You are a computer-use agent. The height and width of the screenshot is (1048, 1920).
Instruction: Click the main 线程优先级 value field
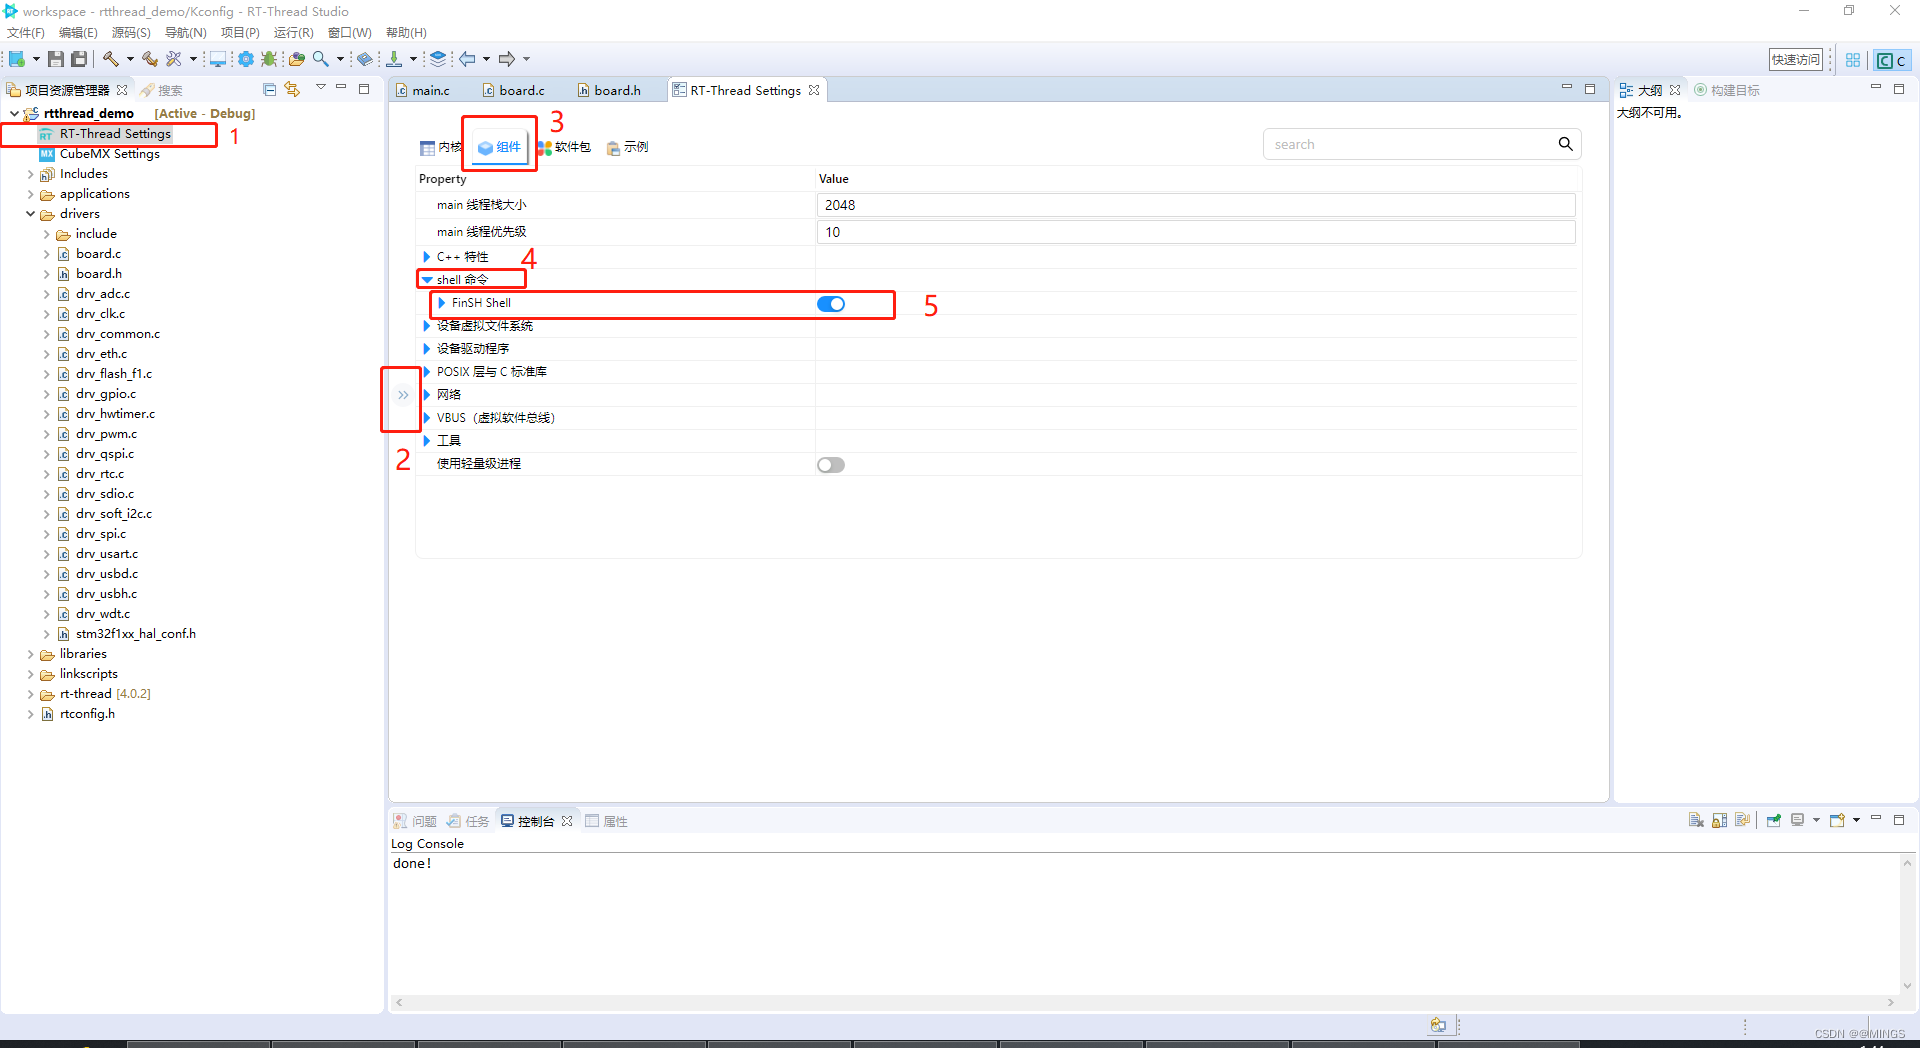click(x=1196, y=232)
